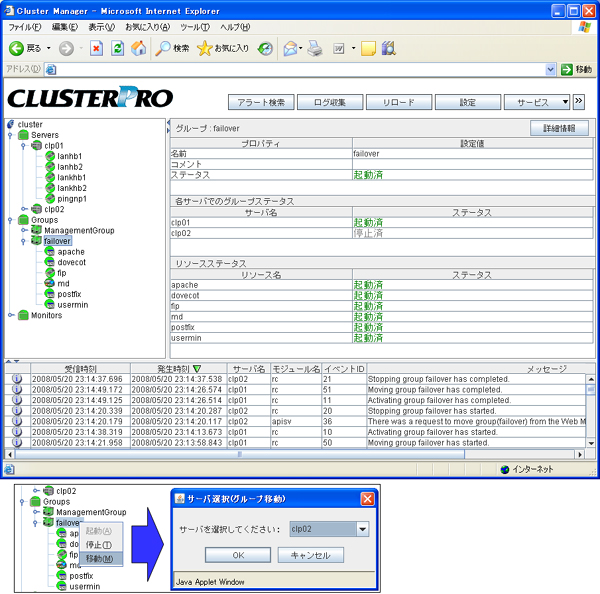Open the ファイル(F) menu
600x594 pixels.
pos(25,26)
